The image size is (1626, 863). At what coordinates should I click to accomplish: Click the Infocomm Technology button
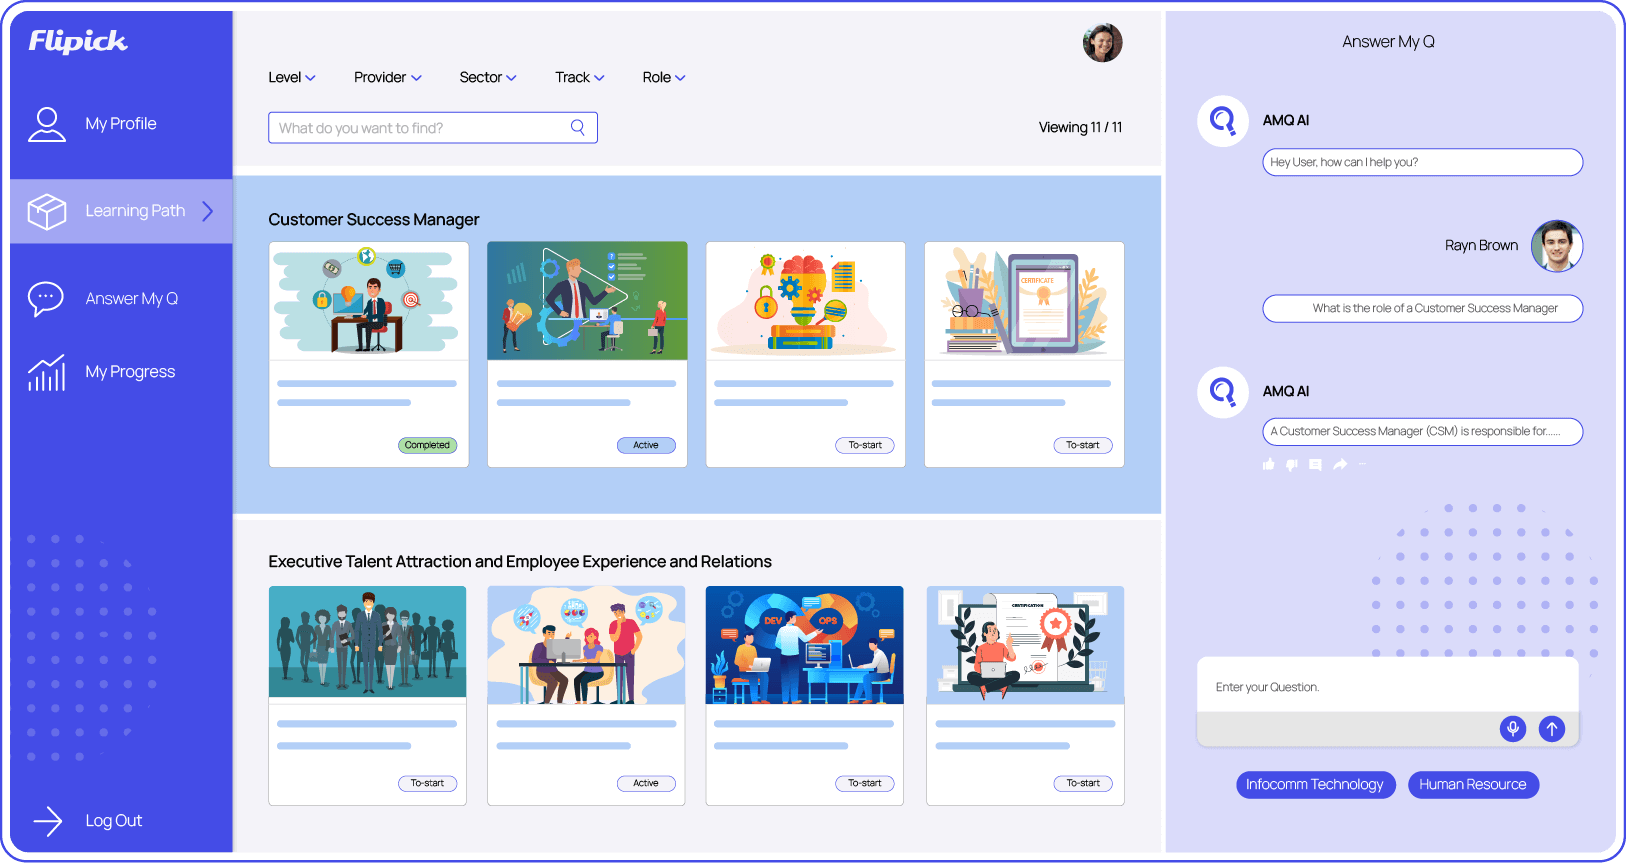(x=1314, y=785)
